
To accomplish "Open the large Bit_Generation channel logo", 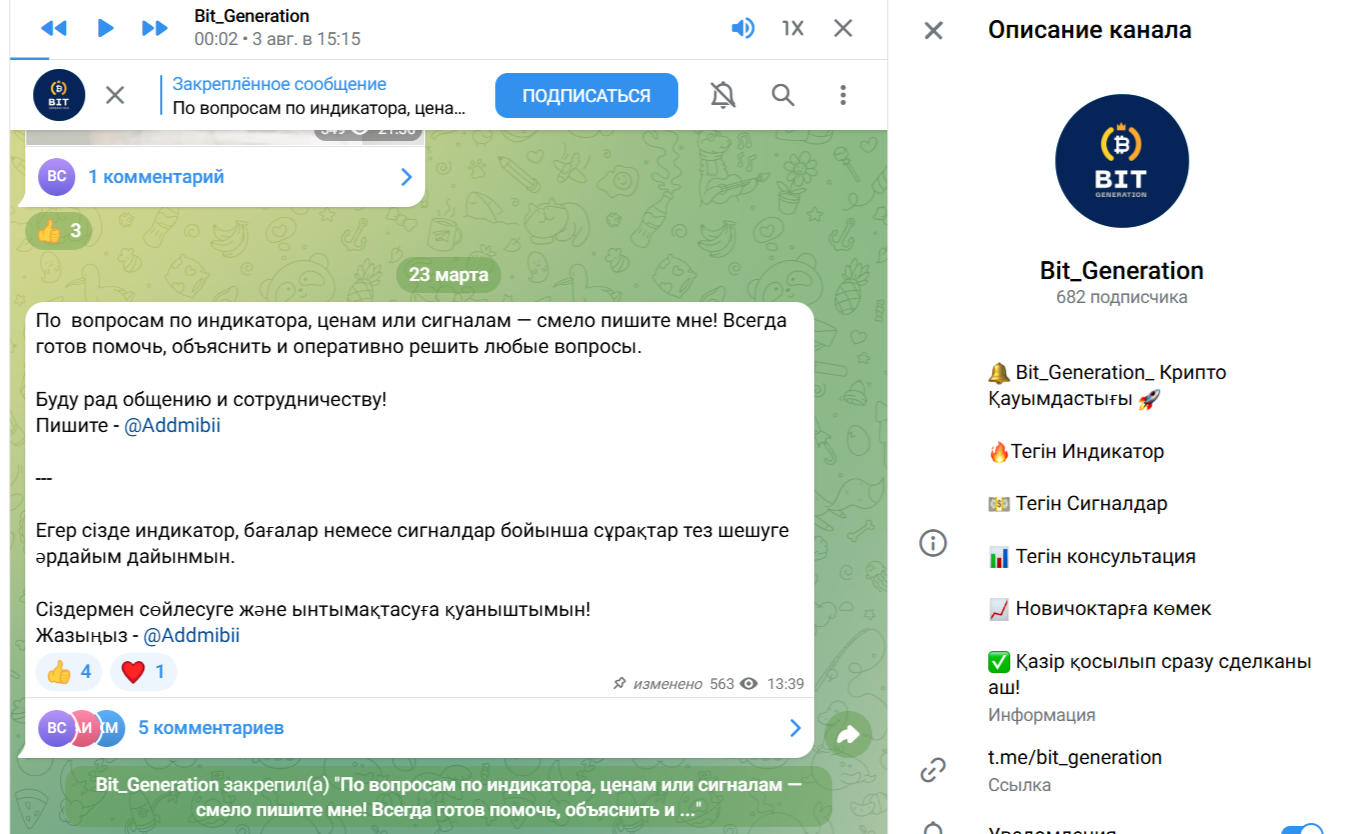I will tap(1122, 161).
